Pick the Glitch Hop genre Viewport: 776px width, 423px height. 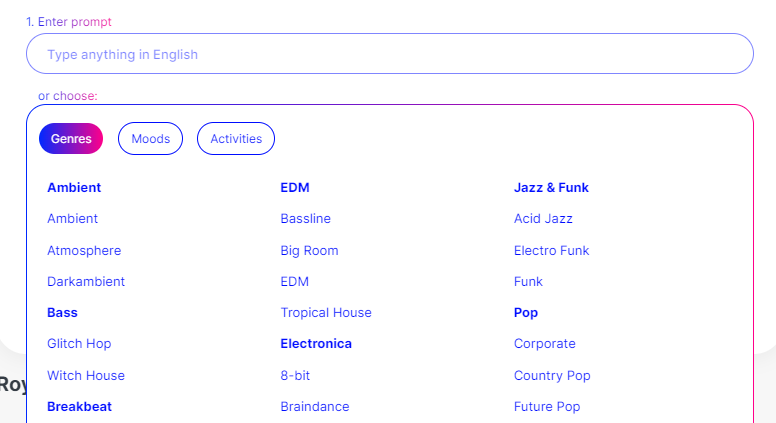(x=79, y=343)
